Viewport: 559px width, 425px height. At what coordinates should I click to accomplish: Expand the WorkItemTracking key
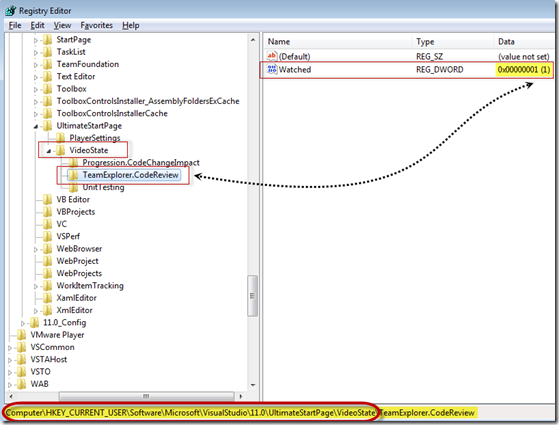[x=36, y=286]
